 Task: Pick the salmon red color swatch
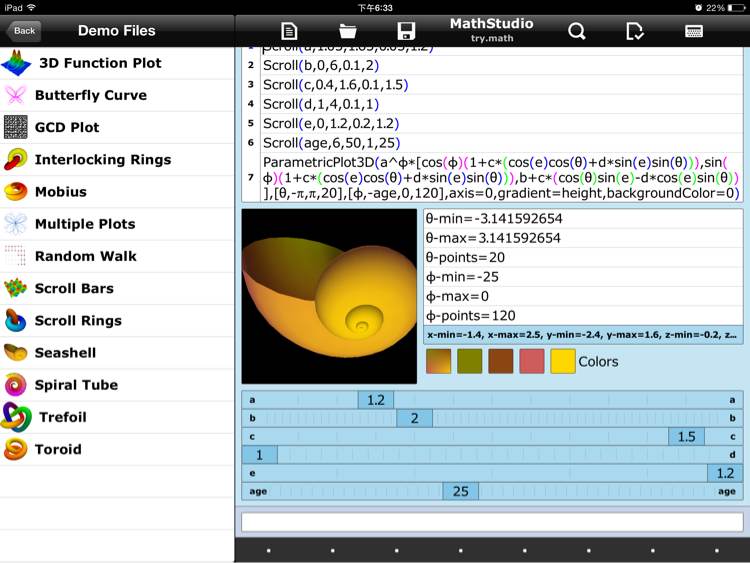pos(531,361)
